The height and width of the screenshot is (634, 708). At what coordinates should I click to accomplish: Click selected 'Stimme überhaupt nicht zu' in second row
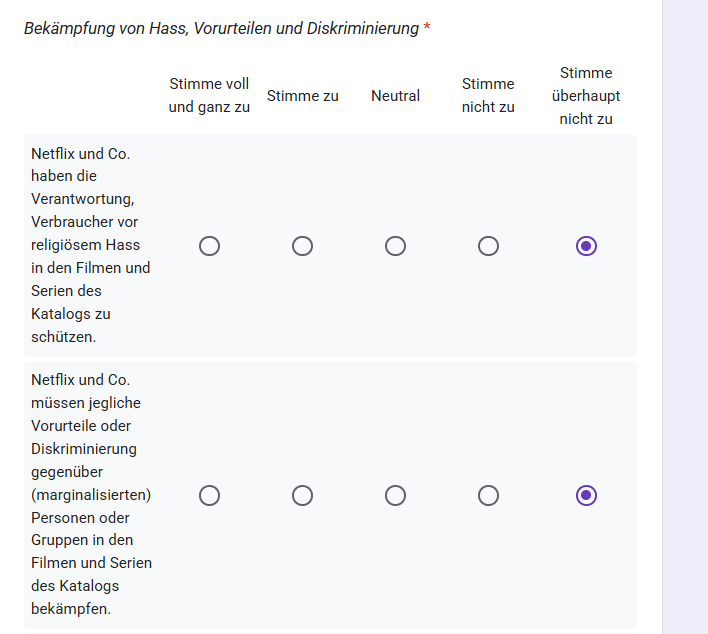(586, 495)
